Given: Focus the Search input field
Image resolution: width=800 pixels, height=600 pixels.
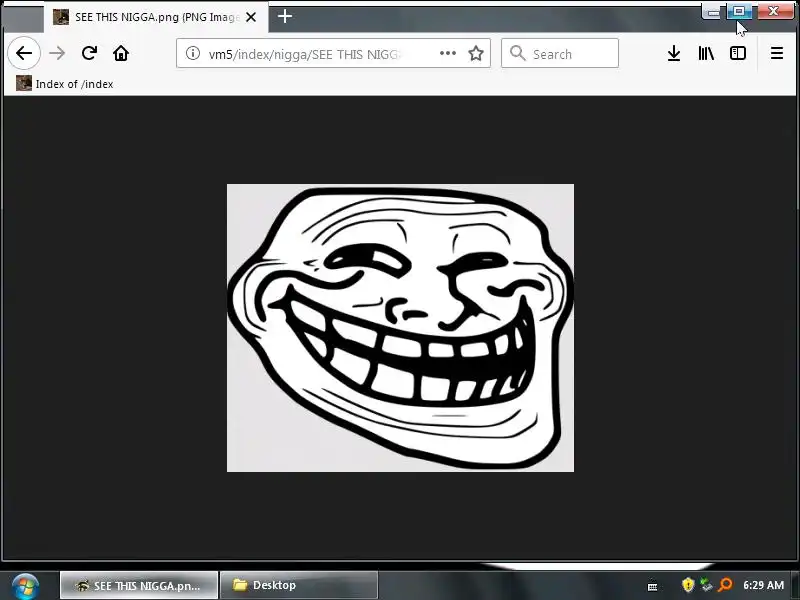Looking at the screenshot, I should 560,53.
